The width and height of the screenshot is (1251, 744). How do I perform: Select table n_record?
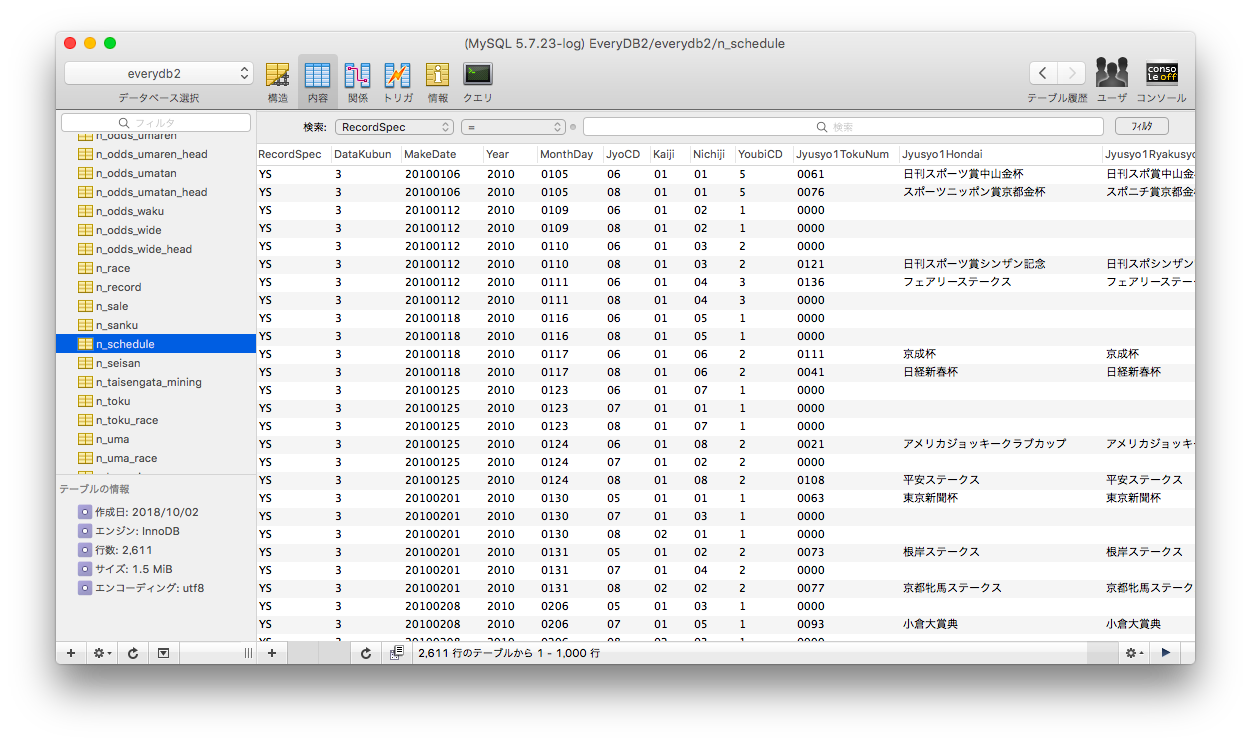(156, 287)
